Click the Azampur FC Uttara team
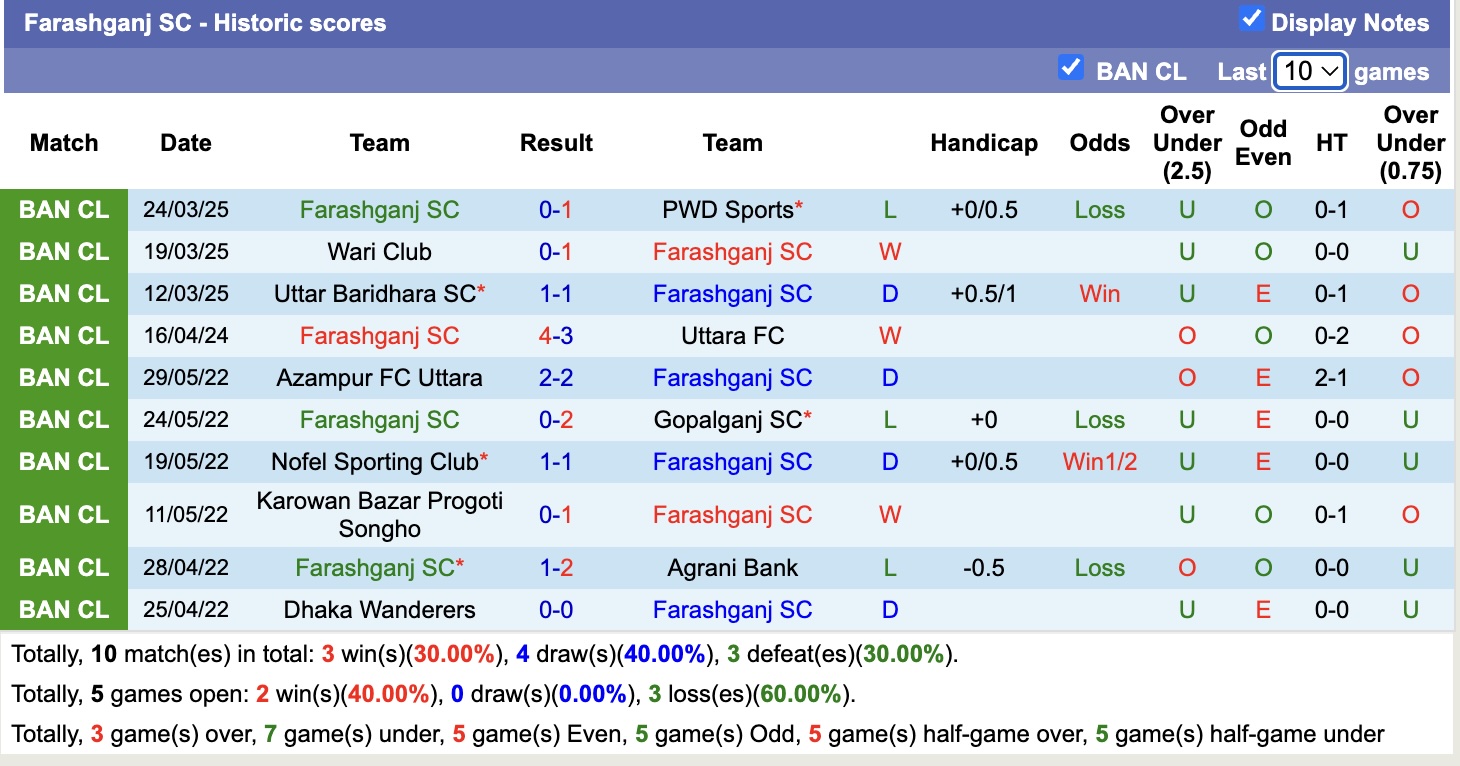Viewport: 1460px width, 766px height. [x=379, y=378]
